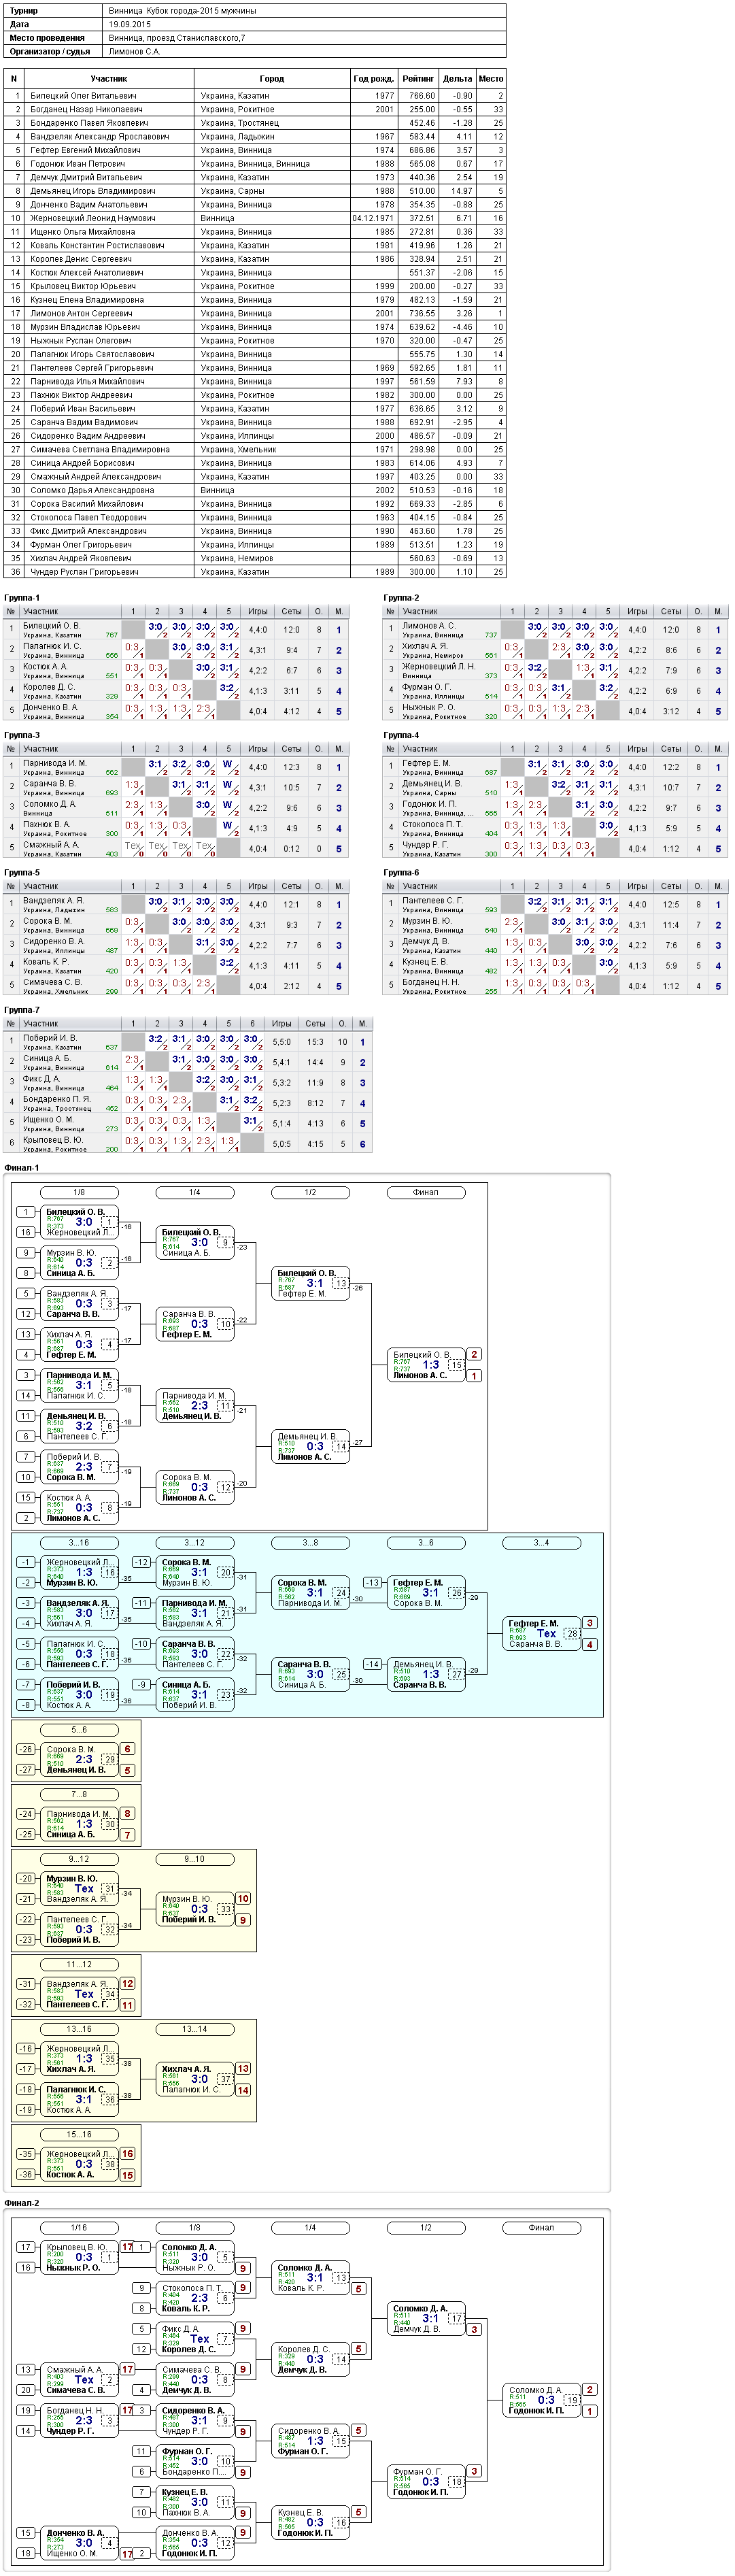Click the Финал round label in Финал-1 bracket
The height and width of the screenshot is (2576, 735).
coord(426,1192)
